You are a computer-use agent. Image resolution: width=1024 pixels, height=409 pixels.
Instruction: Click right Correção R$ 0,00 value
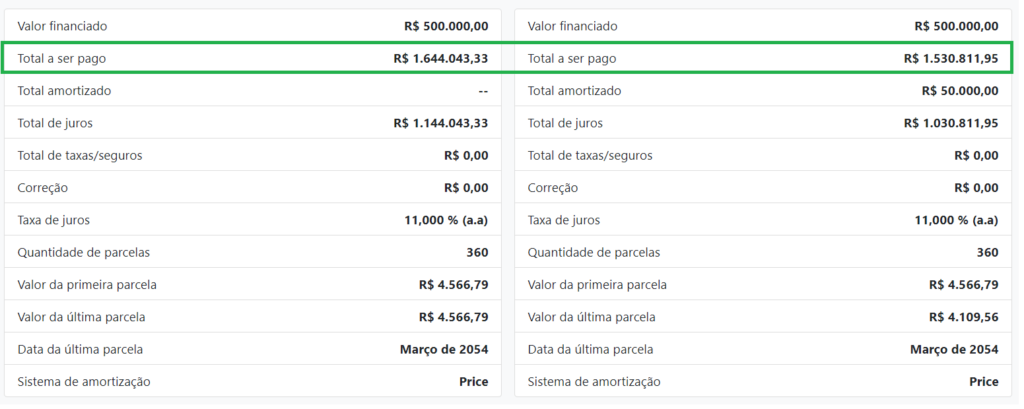[976, 188]
